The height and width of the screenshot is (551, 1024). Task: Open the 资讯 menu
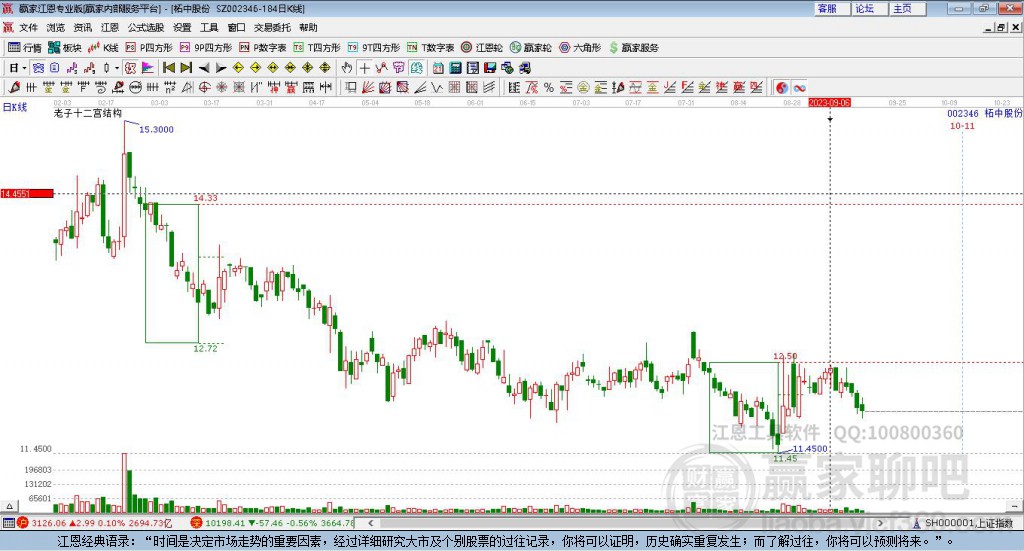click(x=82, y=27)
